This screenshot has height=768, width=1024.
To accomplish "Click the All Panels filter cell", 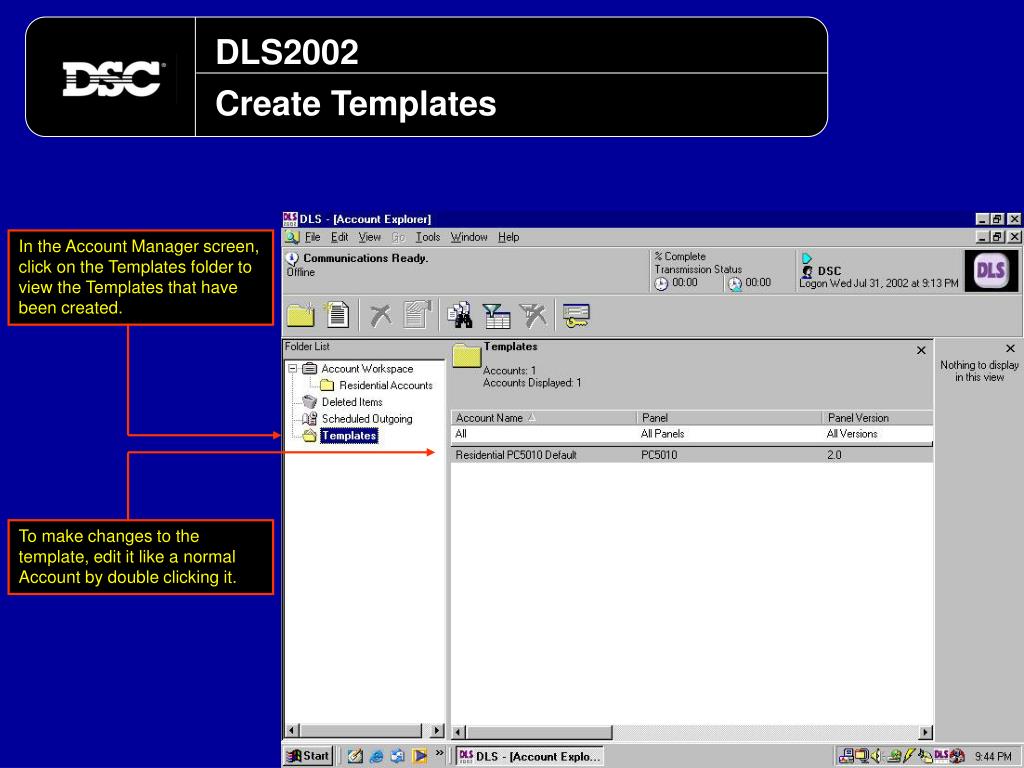I will click(x=729, y=434).
